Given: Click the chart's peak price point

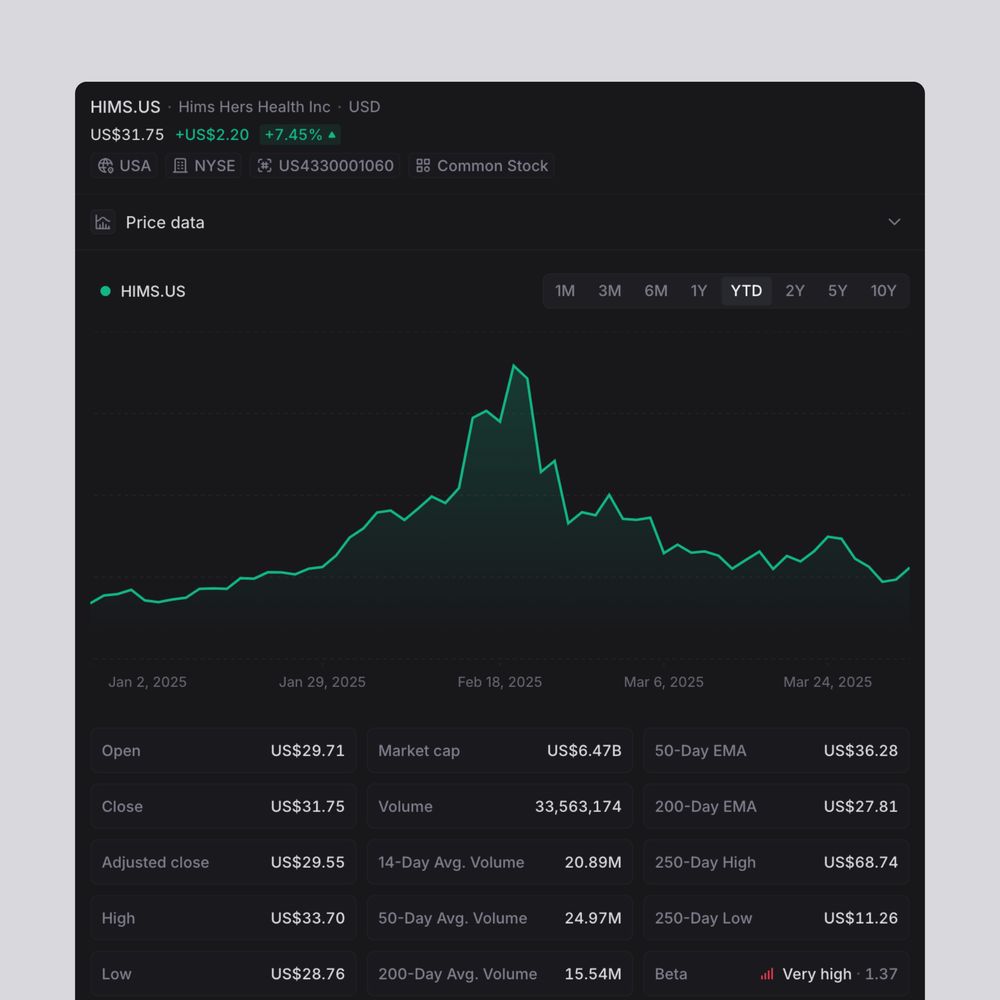Looking at the screenshot, I should (x=513, y=365).
